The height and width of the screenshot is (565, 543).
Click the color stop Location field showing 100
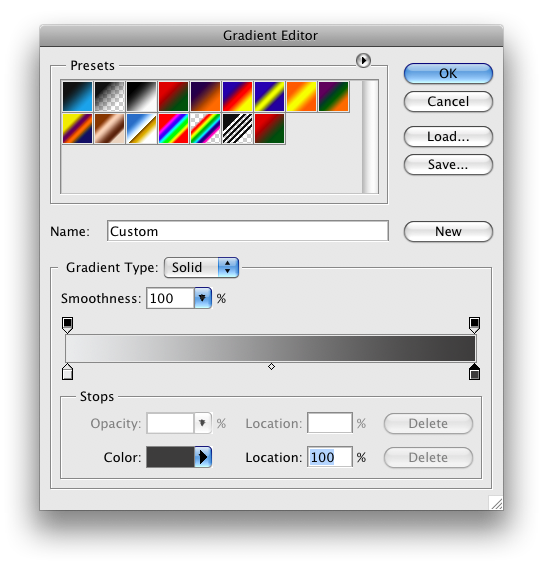coord(330,457)
